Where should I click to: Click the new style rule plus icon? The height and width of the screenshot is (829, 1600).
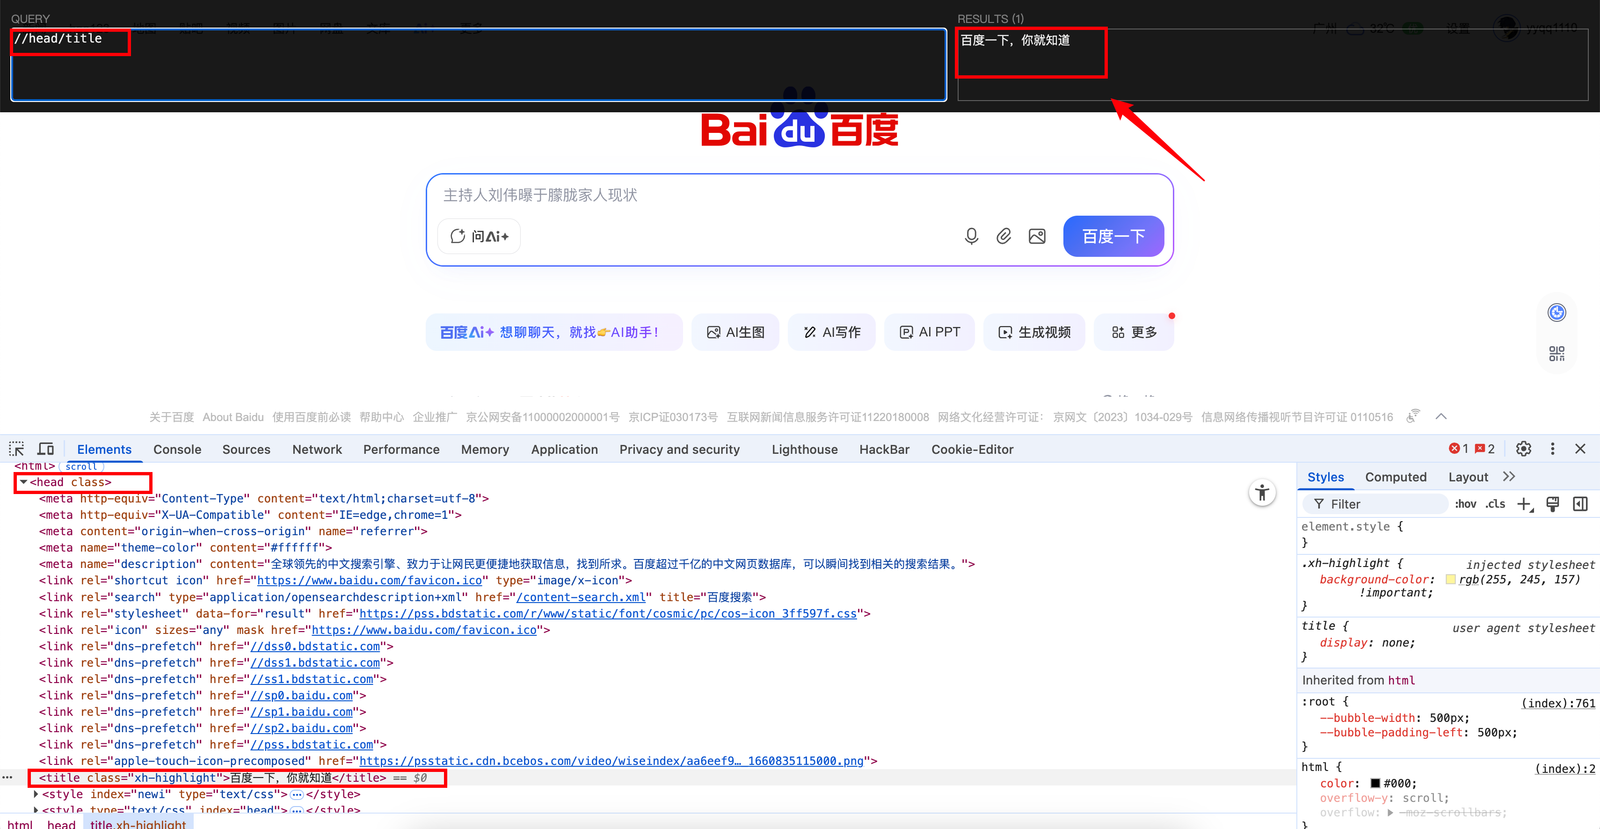click(1524, 504)
